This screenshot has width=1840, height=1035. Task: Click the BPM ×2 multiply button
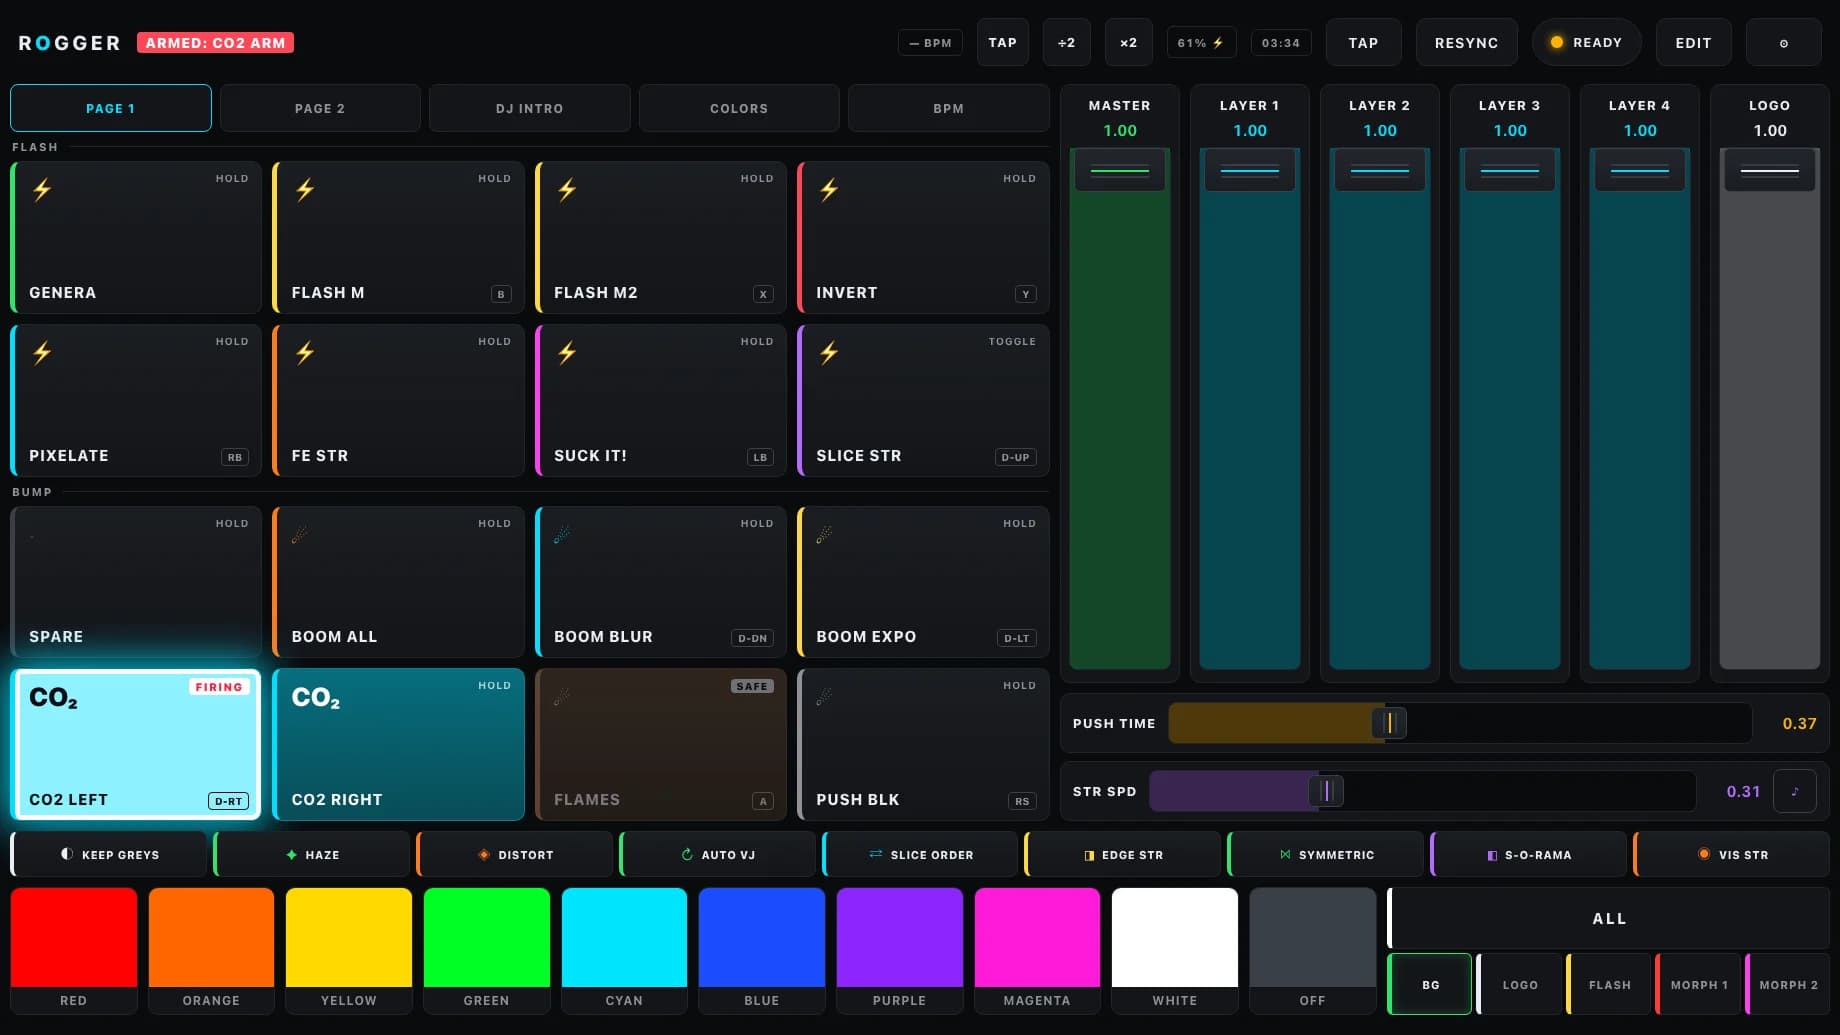tap(1128, 43)
